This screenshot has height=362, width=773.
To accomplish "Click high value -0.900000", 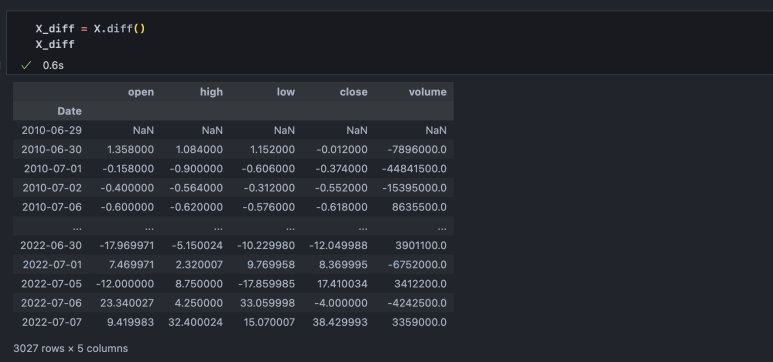I will (x=196, y=169).
